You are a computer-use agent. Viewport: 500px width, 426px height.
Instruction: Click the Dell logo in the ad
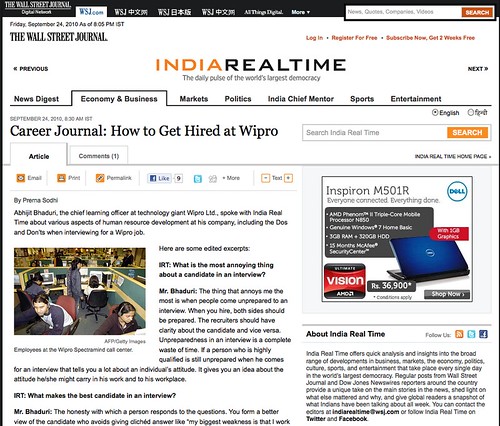[x=457, y=191]
